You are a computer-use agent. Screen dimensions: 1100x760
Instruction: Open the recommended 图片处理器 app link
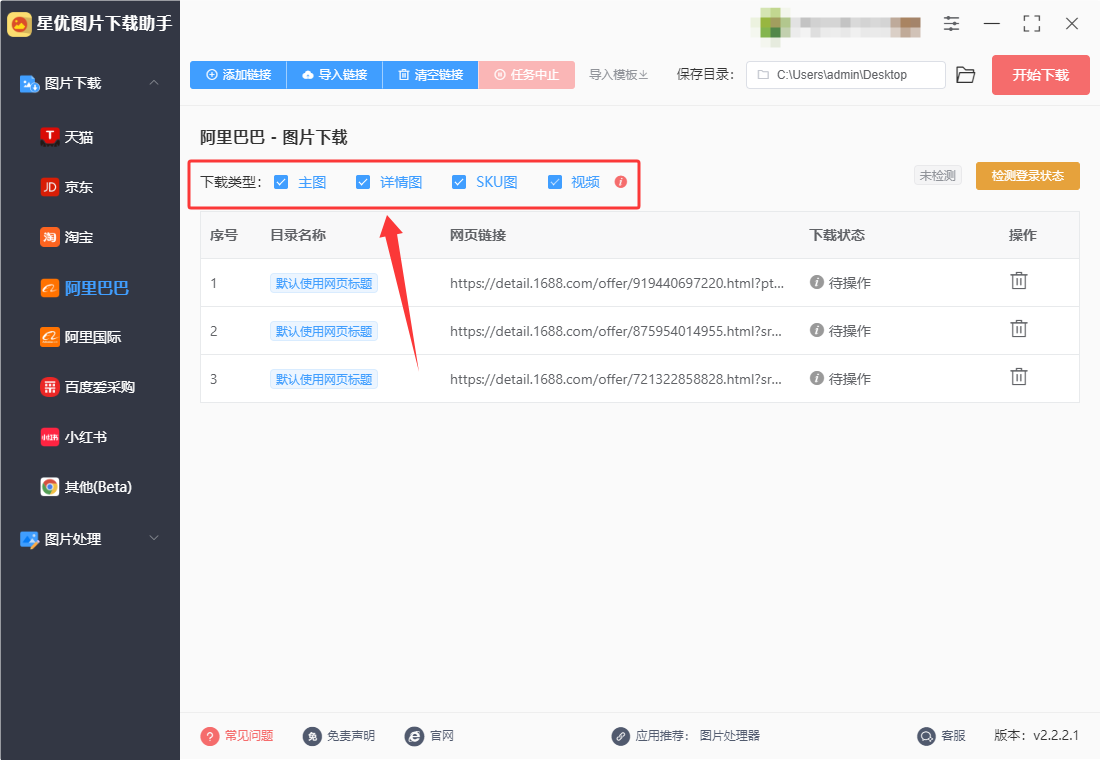click(x=730, y=735)
